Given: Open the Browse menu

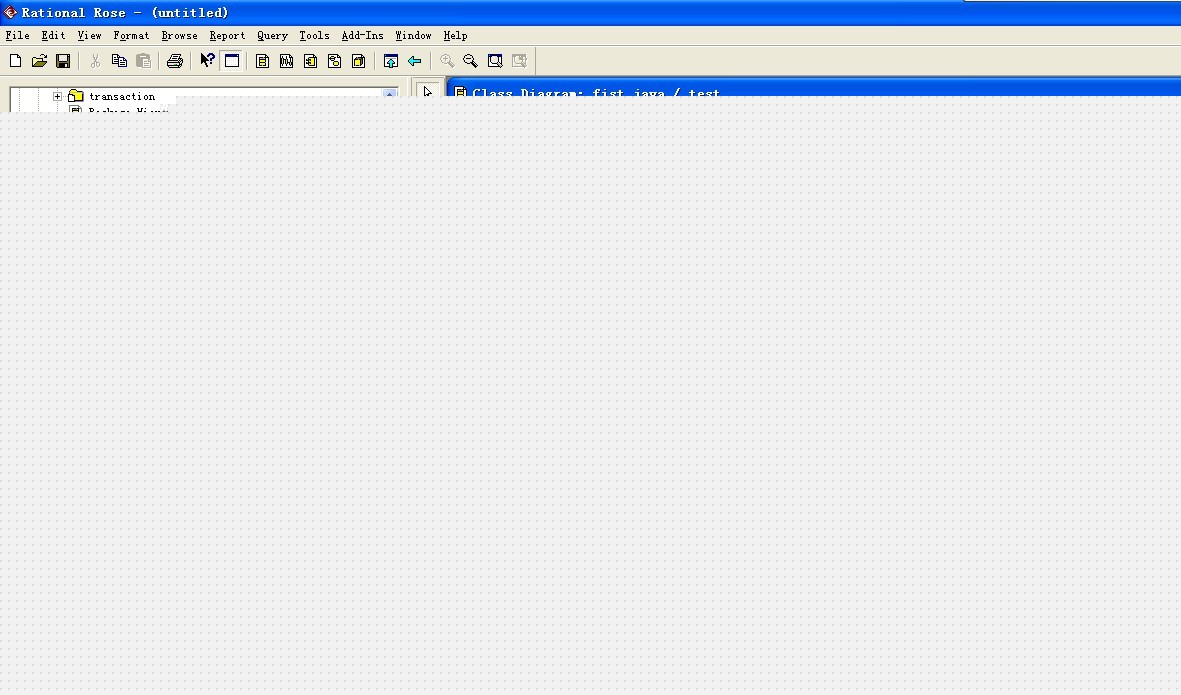Looking at the screenshot, I should (x=179, y=35).
